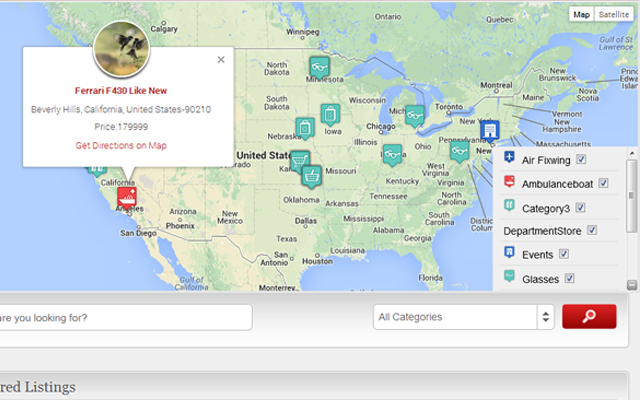Click the All Categories up-down arrows
Image resolution: width=640 pixels, height=400 pixels.
pyautogui.click(x=546, y=317)
